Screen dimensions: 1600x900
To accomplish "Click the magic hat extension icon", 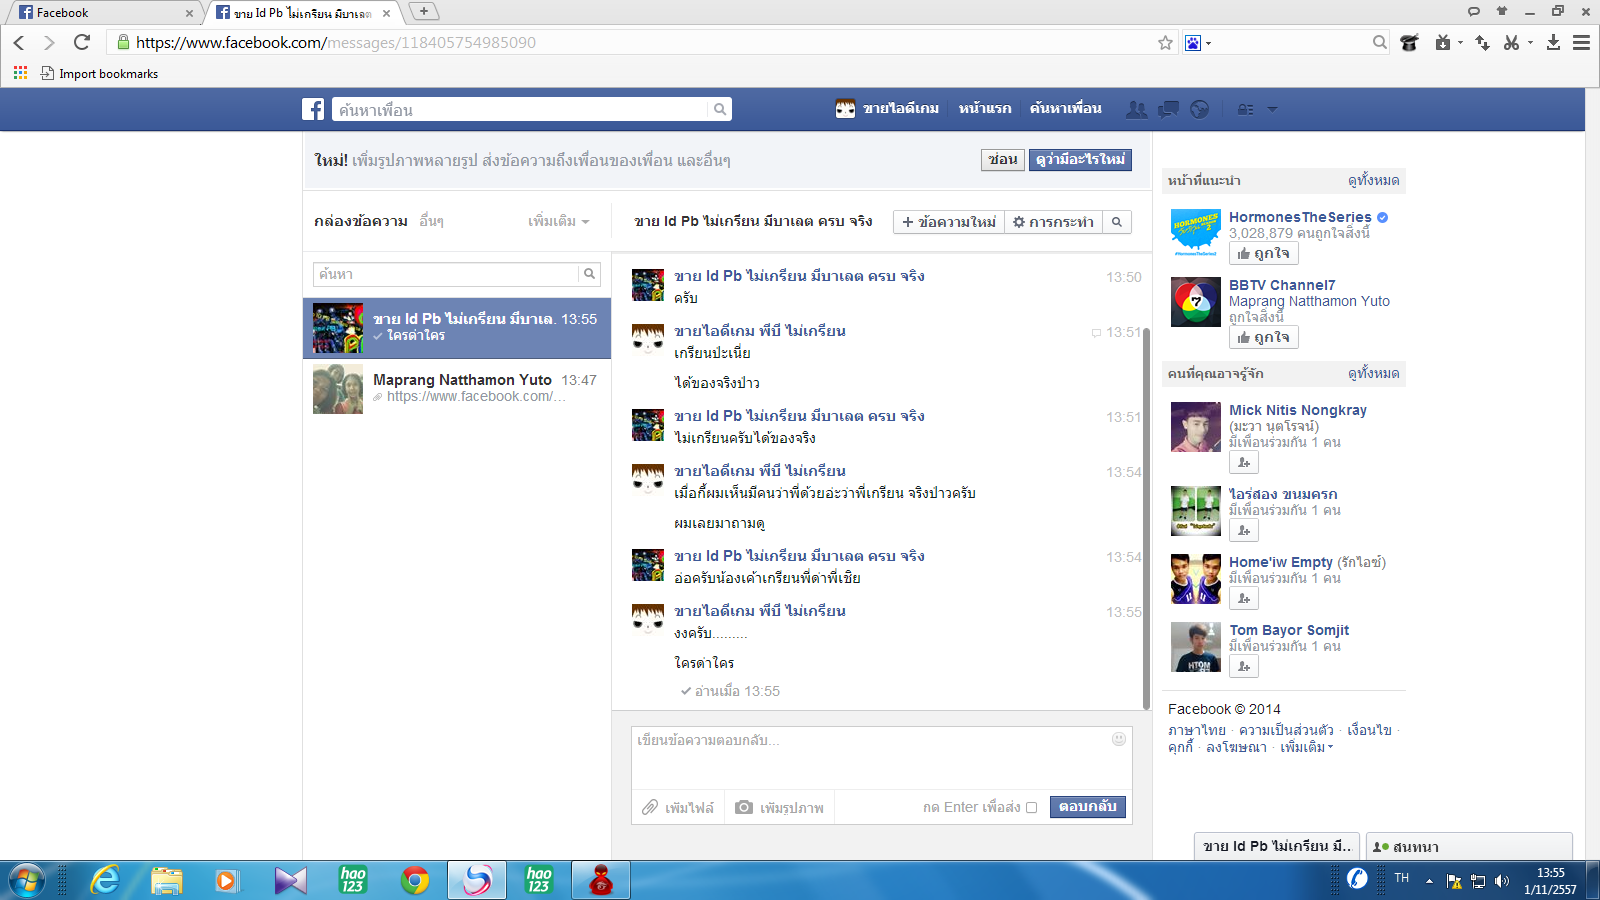I will [x=1409, y=42].
